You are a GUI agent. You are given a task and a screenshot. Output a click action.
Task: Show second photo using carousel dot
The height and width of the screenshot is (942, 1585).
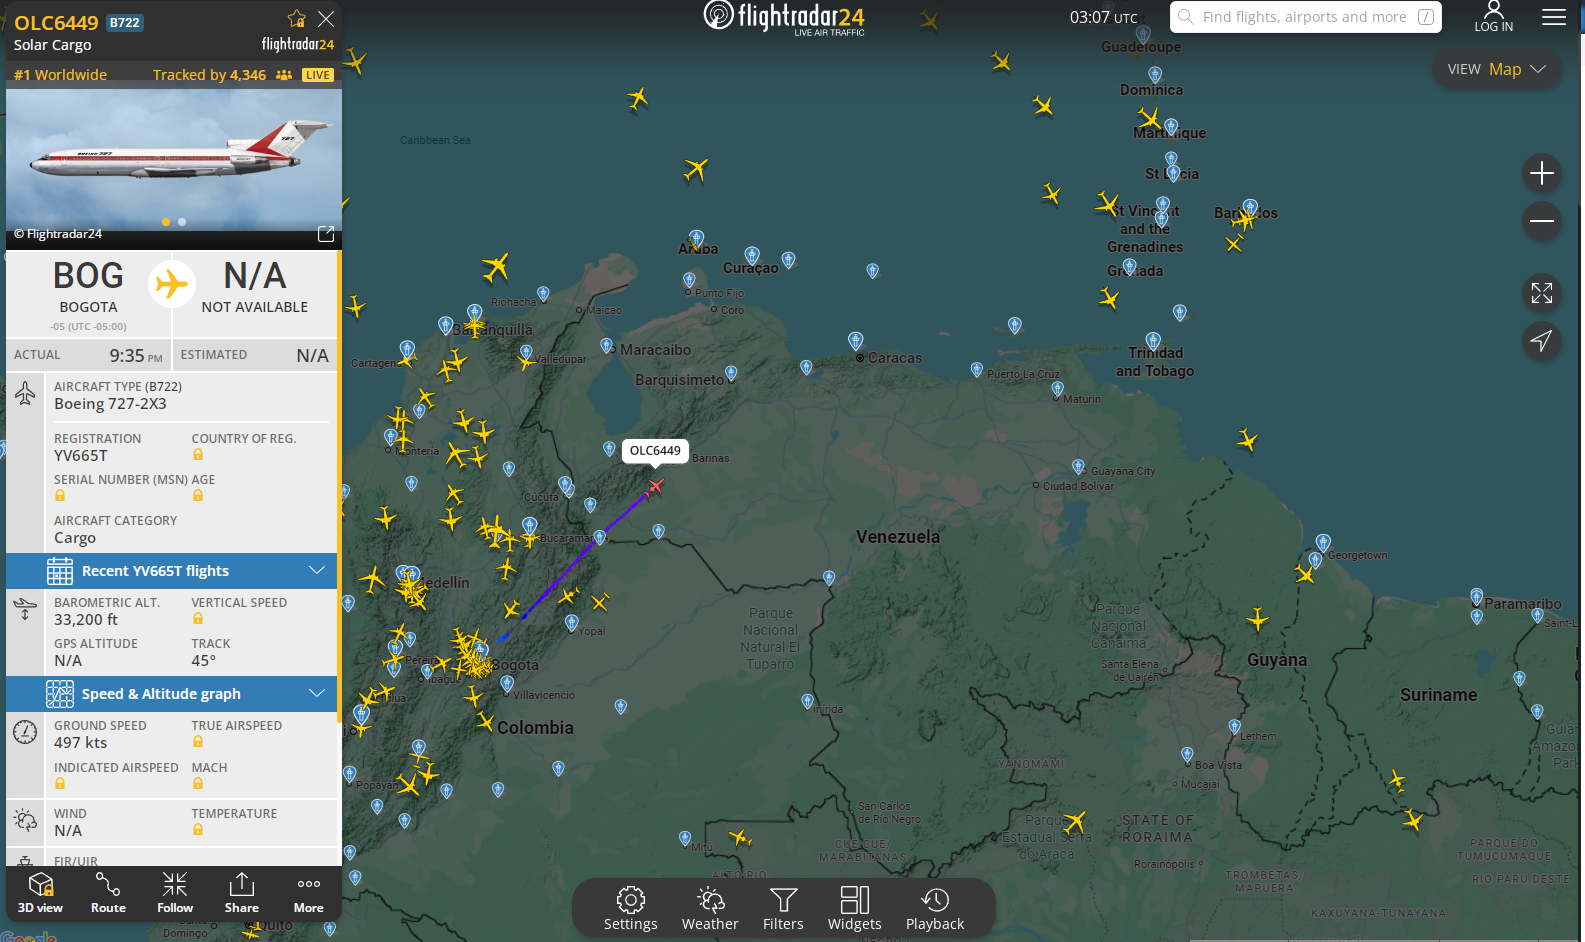pyautogui.click(x=182, y=222)
